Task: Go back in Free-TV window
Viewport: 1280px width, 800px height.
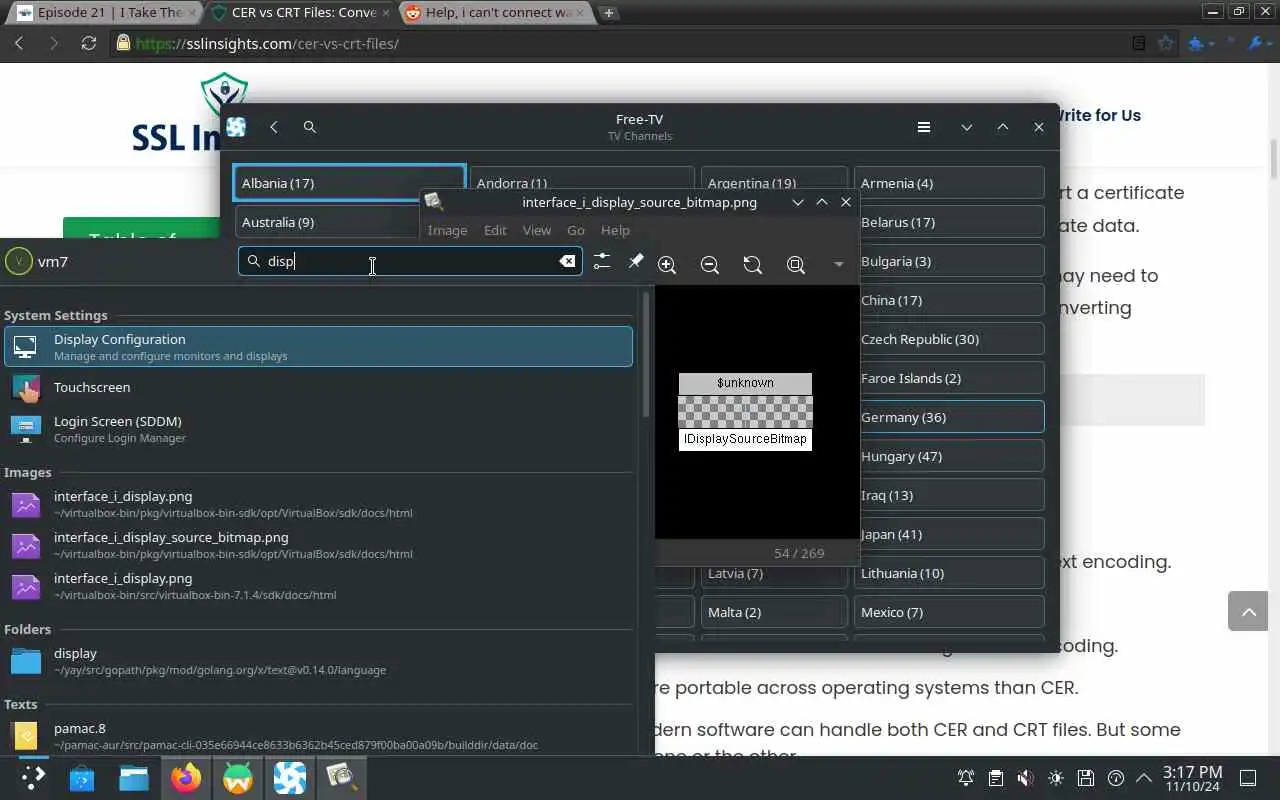Action: (274, 127)
